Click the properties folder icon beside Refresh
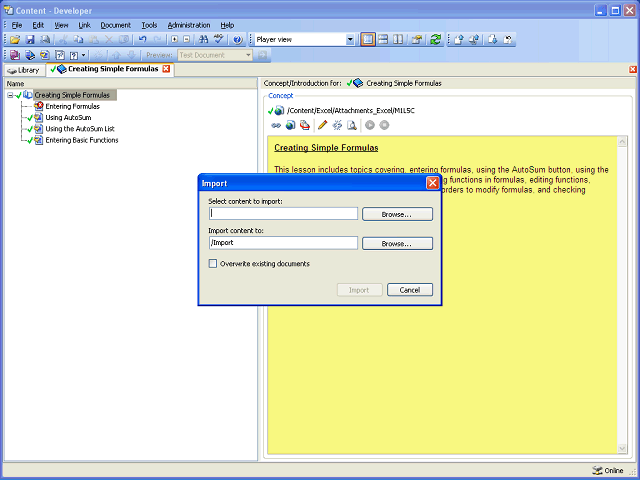Image resolution: width=640 pixels, height=480 pixels. pos(417,40)
